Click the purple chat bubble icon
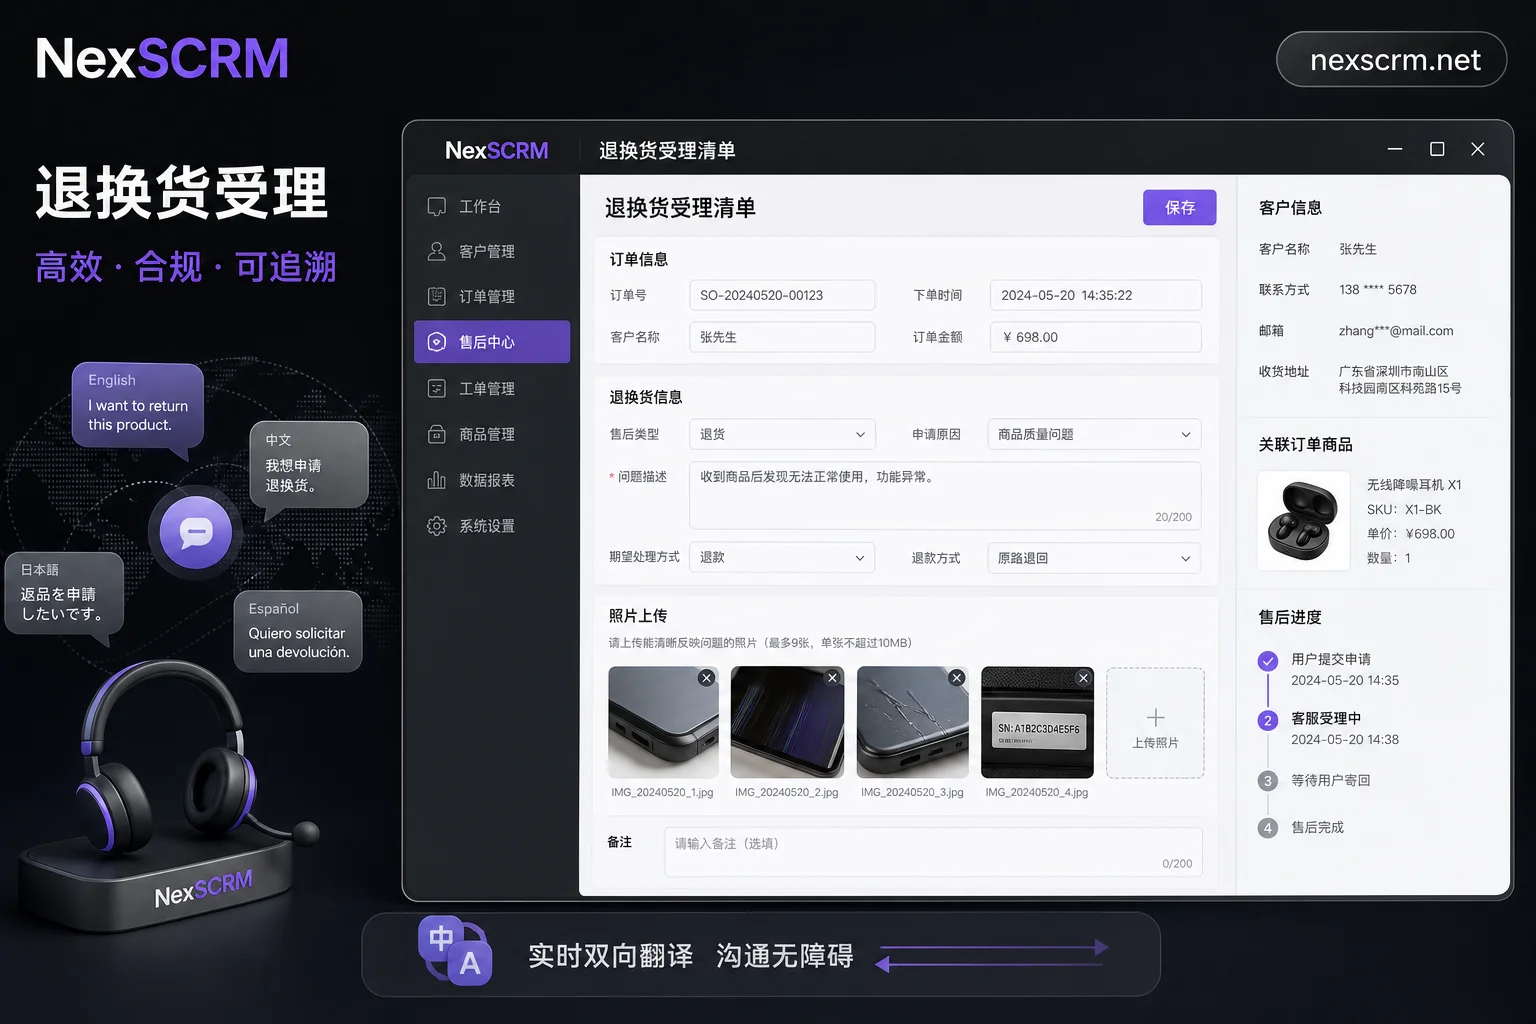Viewport: 1536px width, 1024px height. (x=196, y=532)
